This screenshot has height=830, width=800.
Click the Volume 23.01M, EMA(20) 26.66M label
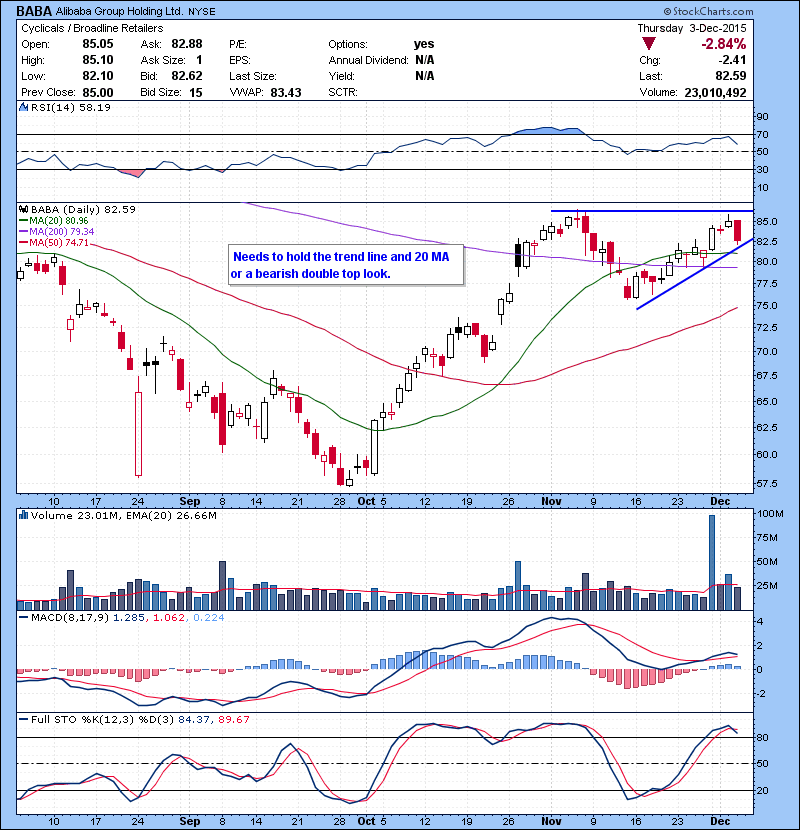[123, 515]
